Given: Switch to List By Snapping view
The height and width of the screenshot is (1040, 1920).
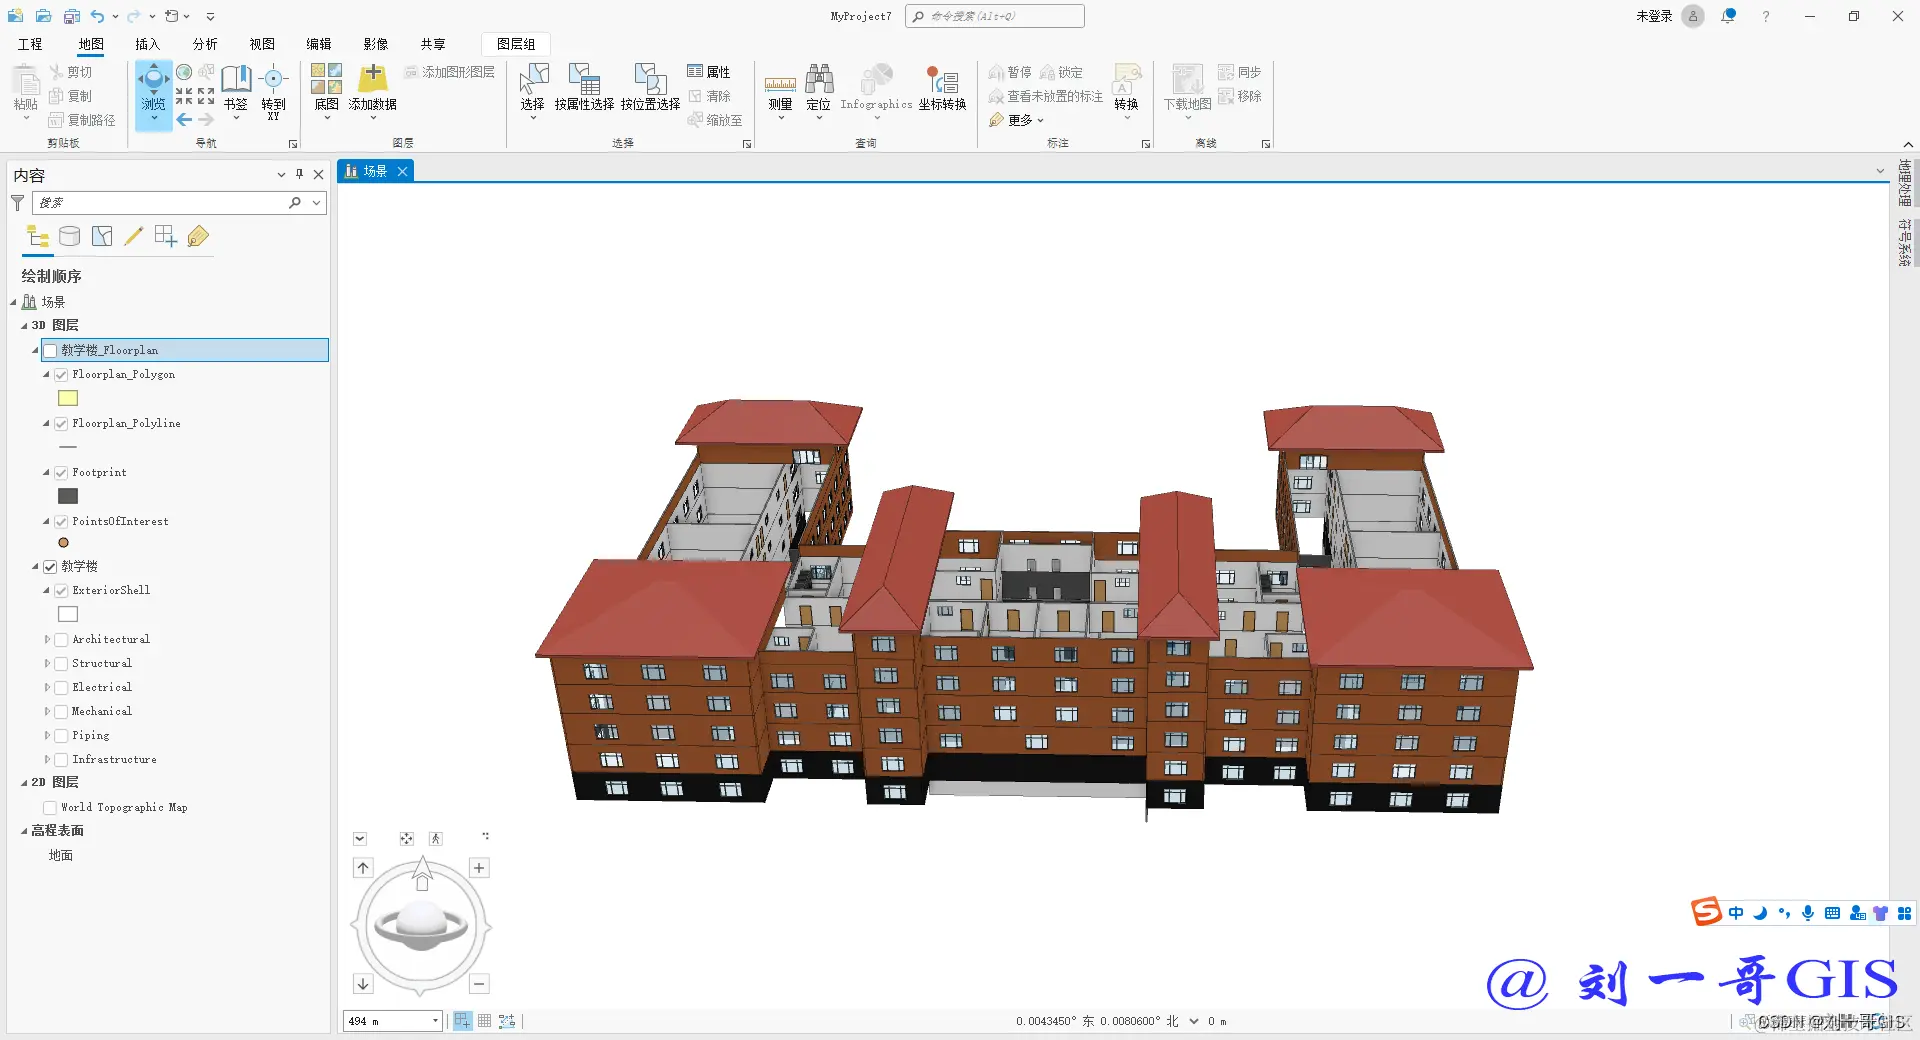Looking at the screenshot, I should click(x=165, y=236).
